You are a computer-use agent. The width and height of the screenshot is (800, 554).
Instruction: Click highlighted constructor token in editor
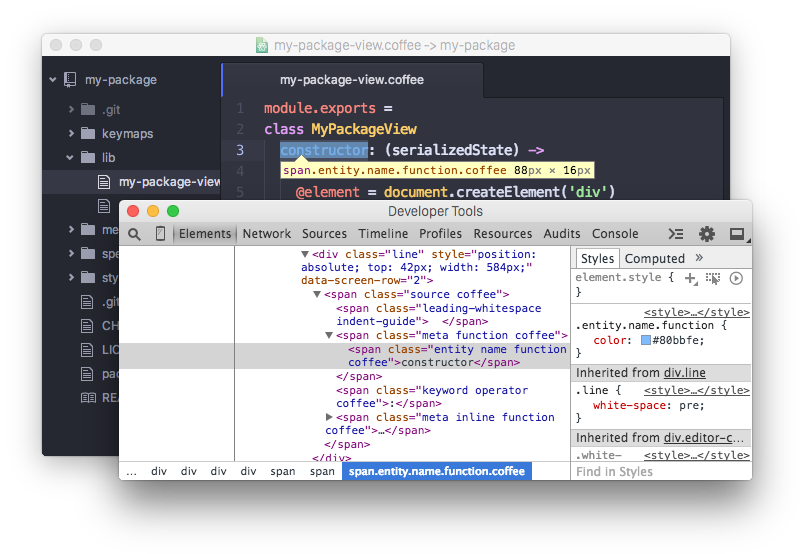324,150
